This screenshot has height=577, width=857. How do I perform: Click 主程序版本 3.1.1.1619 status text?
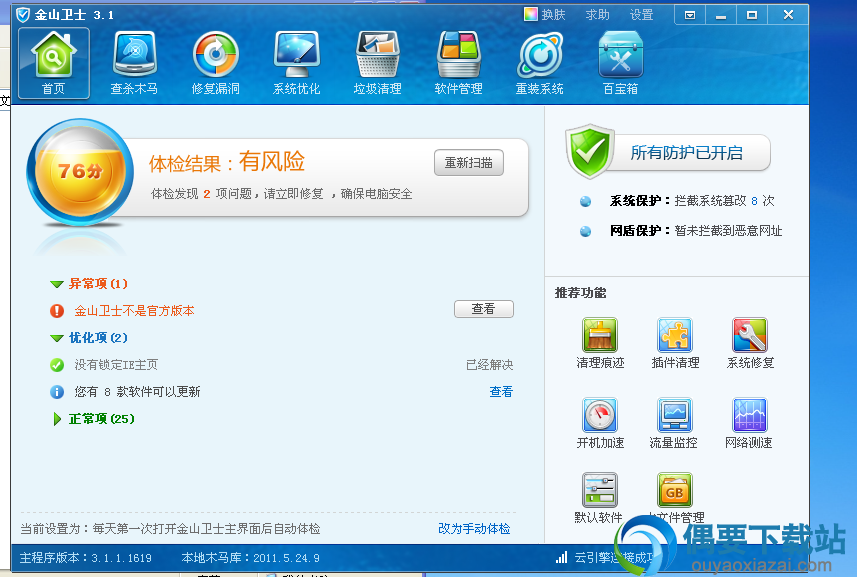pyautogui.click(x=86, y=558)
